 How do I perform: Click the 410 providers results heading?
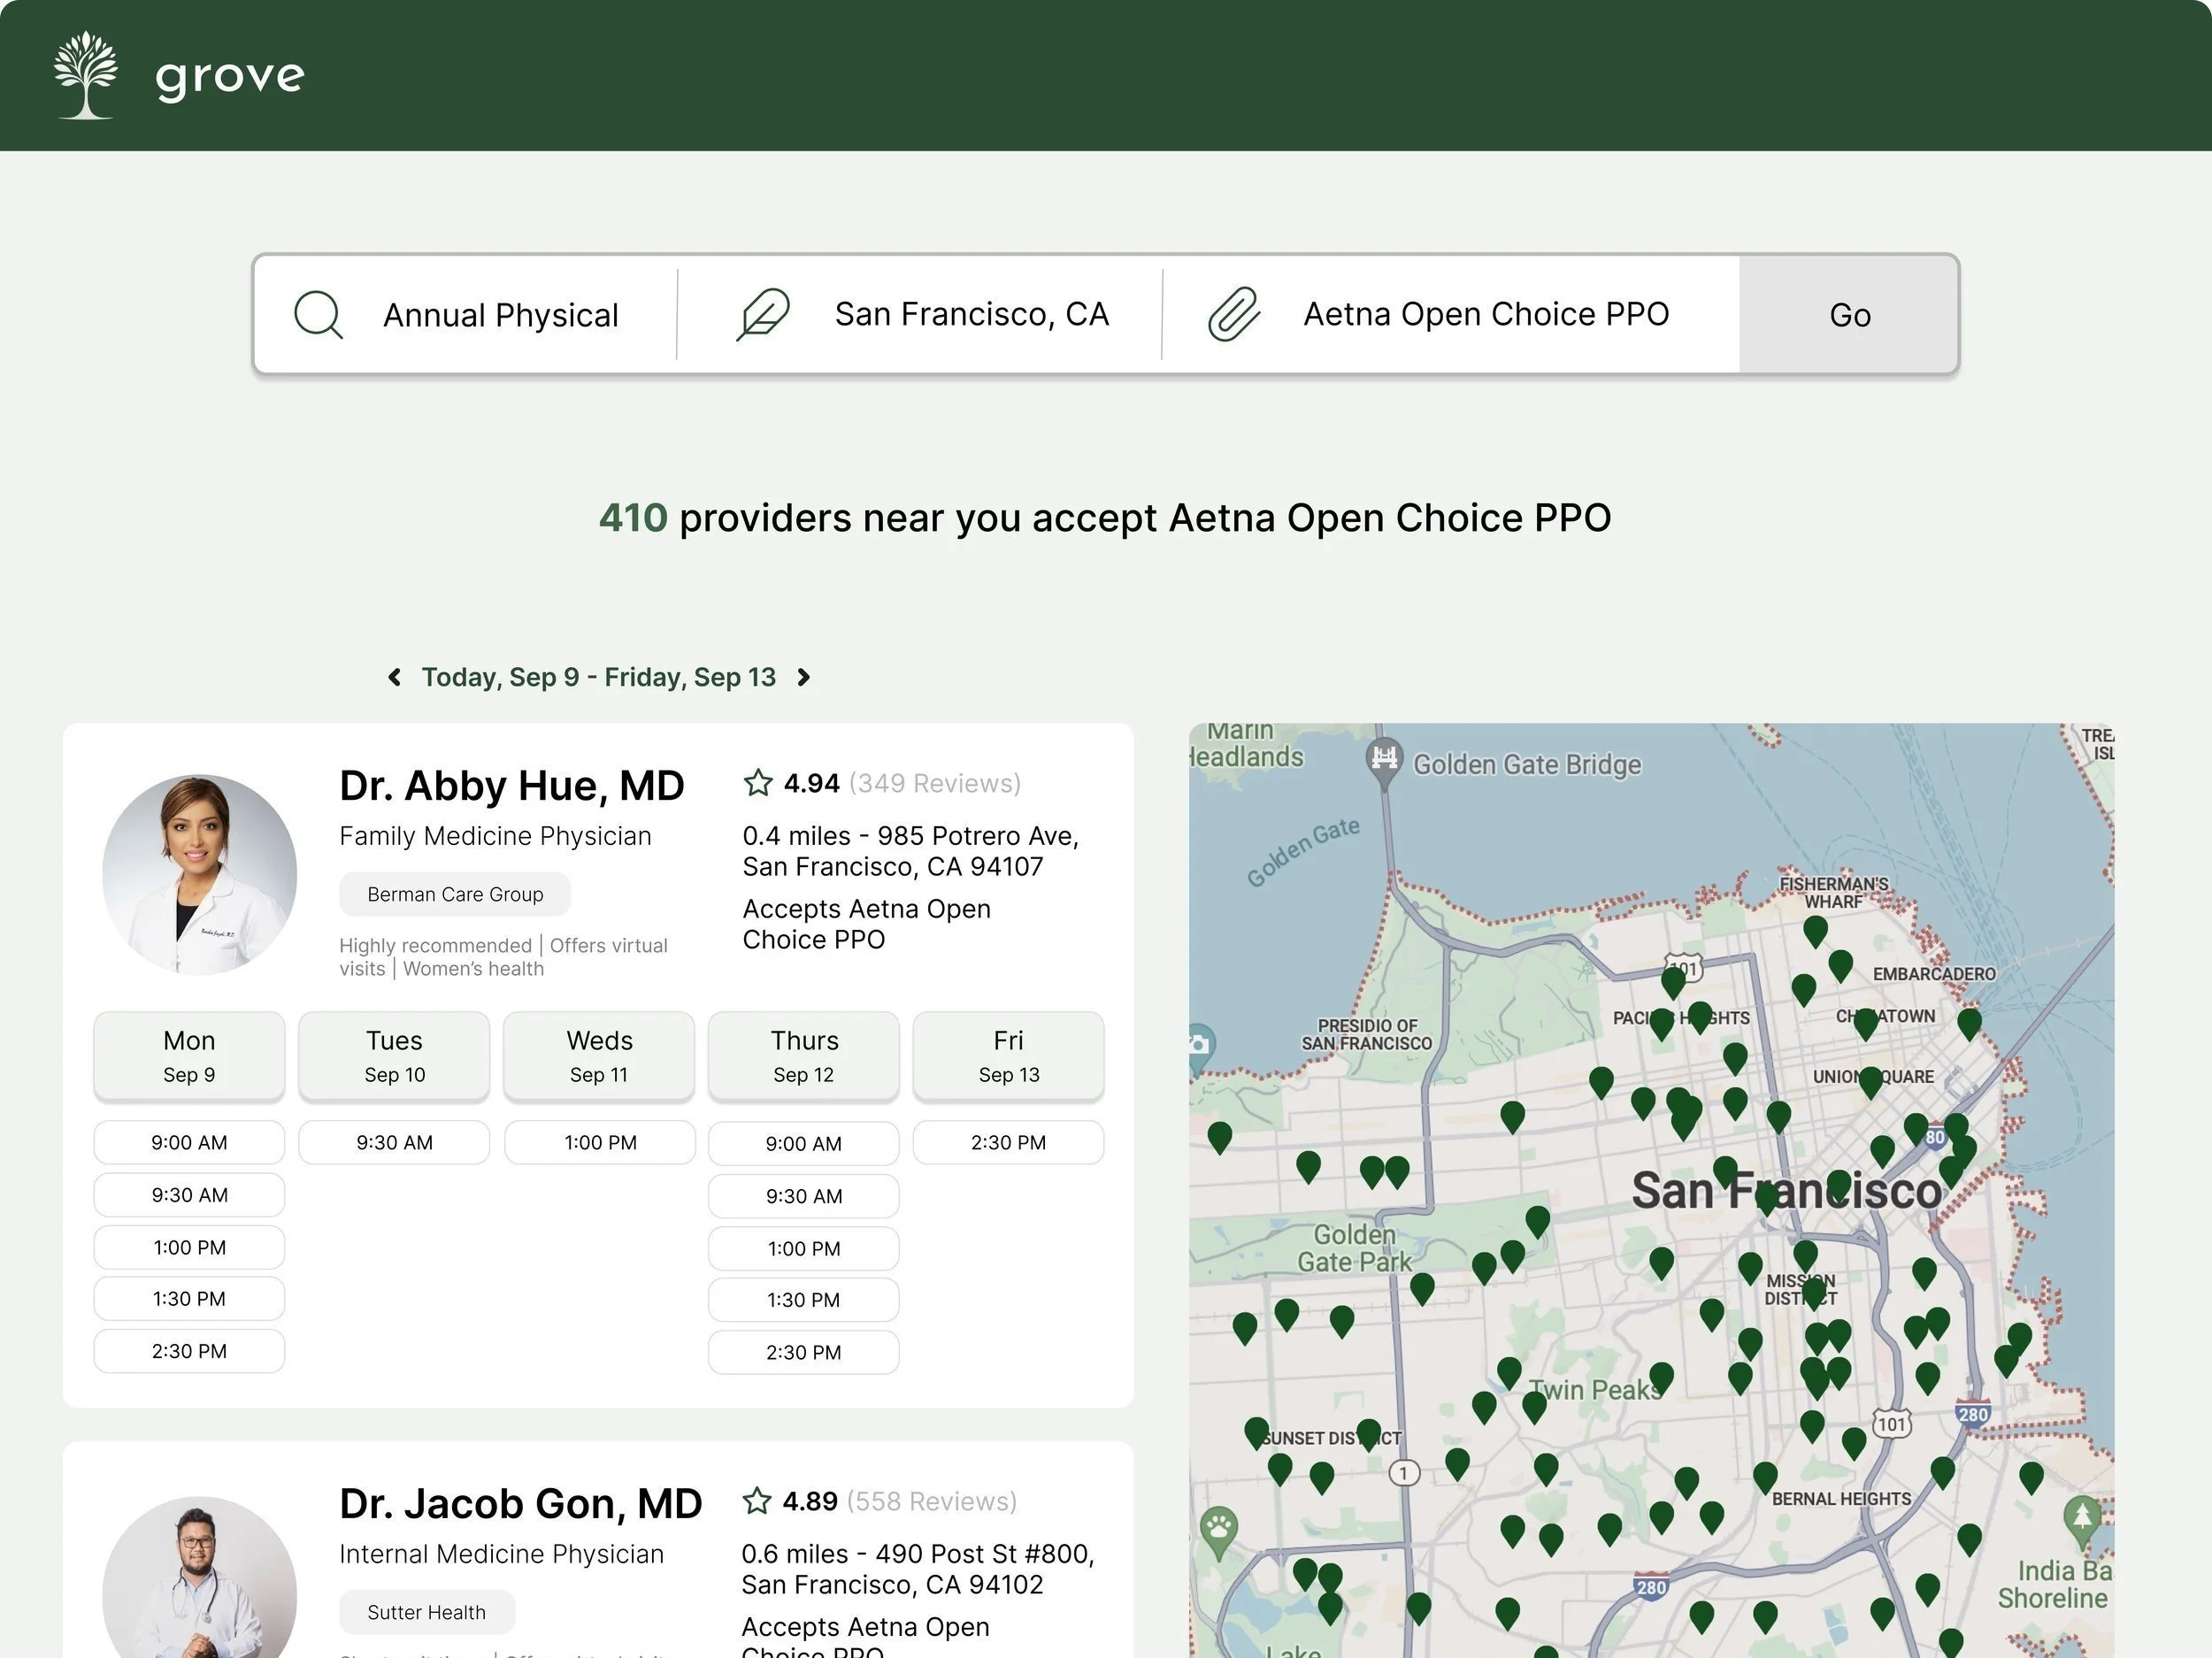(1105, 518)
